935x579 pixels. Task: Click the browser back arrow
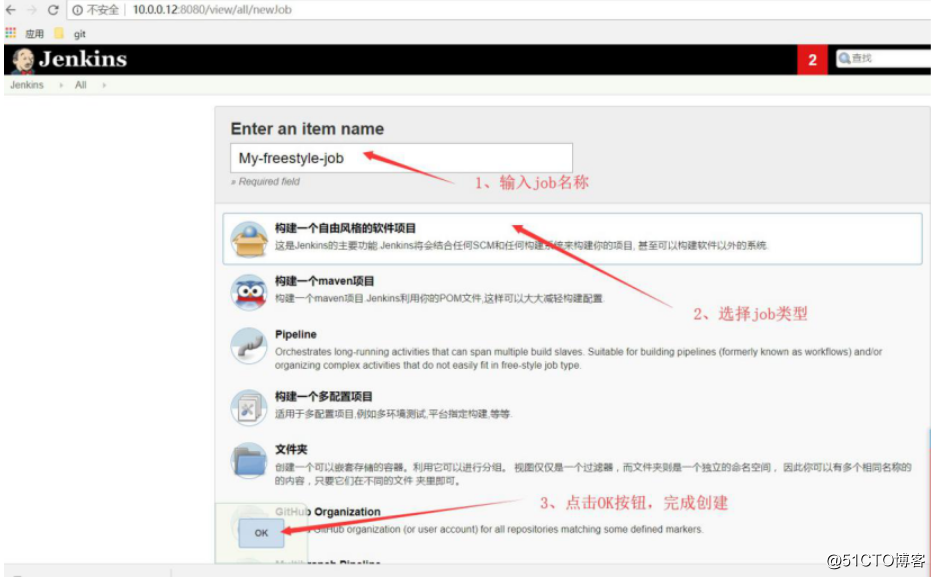[11, 10]
